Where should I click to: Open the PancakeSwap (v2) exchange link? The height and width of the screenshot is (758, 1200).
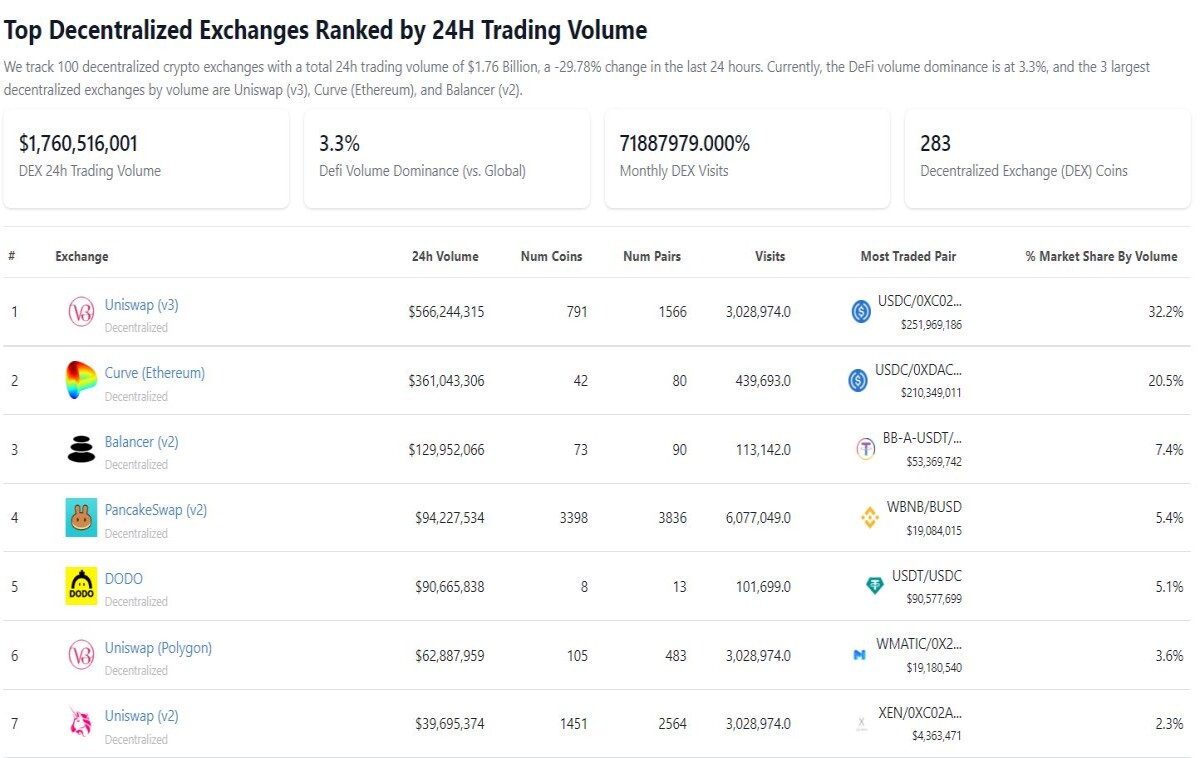[156, 510]
